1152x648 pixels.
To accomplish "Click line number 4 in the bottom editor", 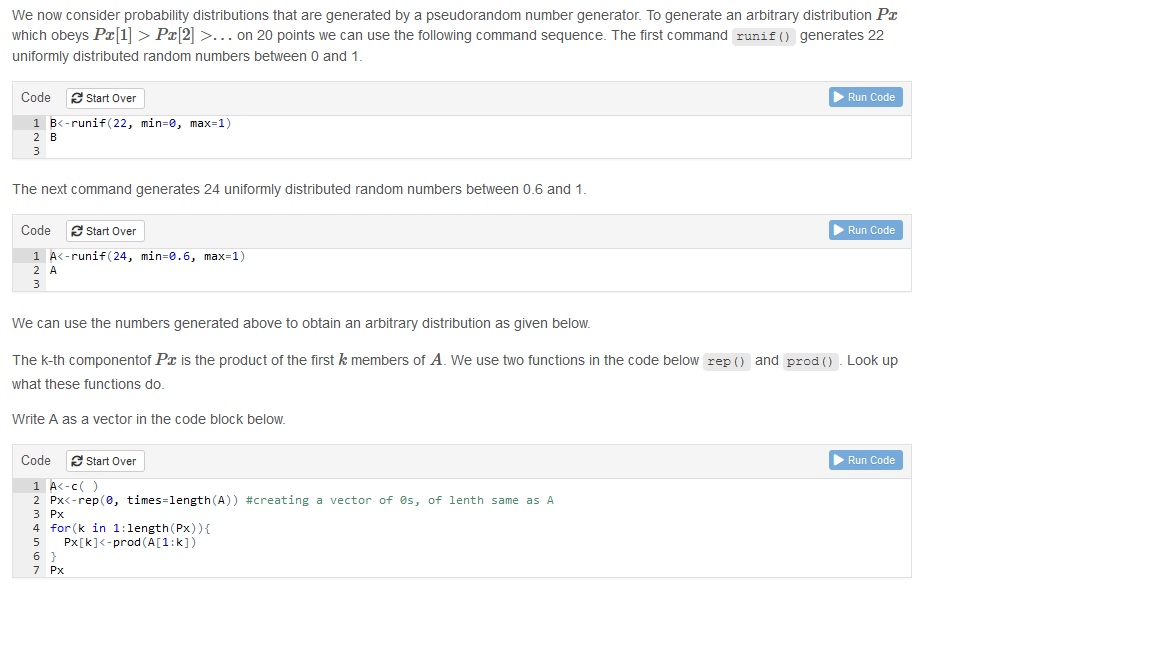I will click(35, 527).
